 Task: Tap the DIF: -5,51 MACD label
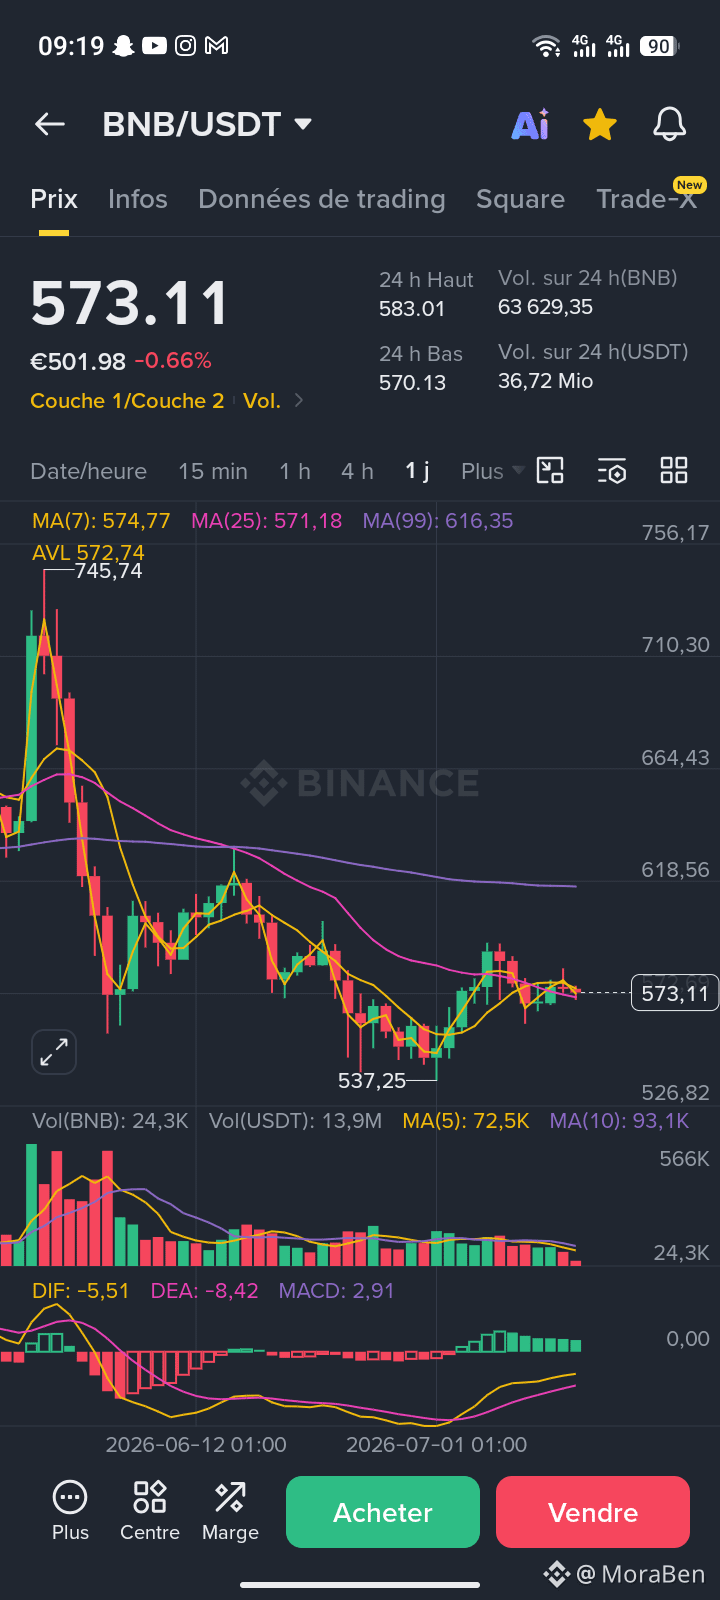81,1291
